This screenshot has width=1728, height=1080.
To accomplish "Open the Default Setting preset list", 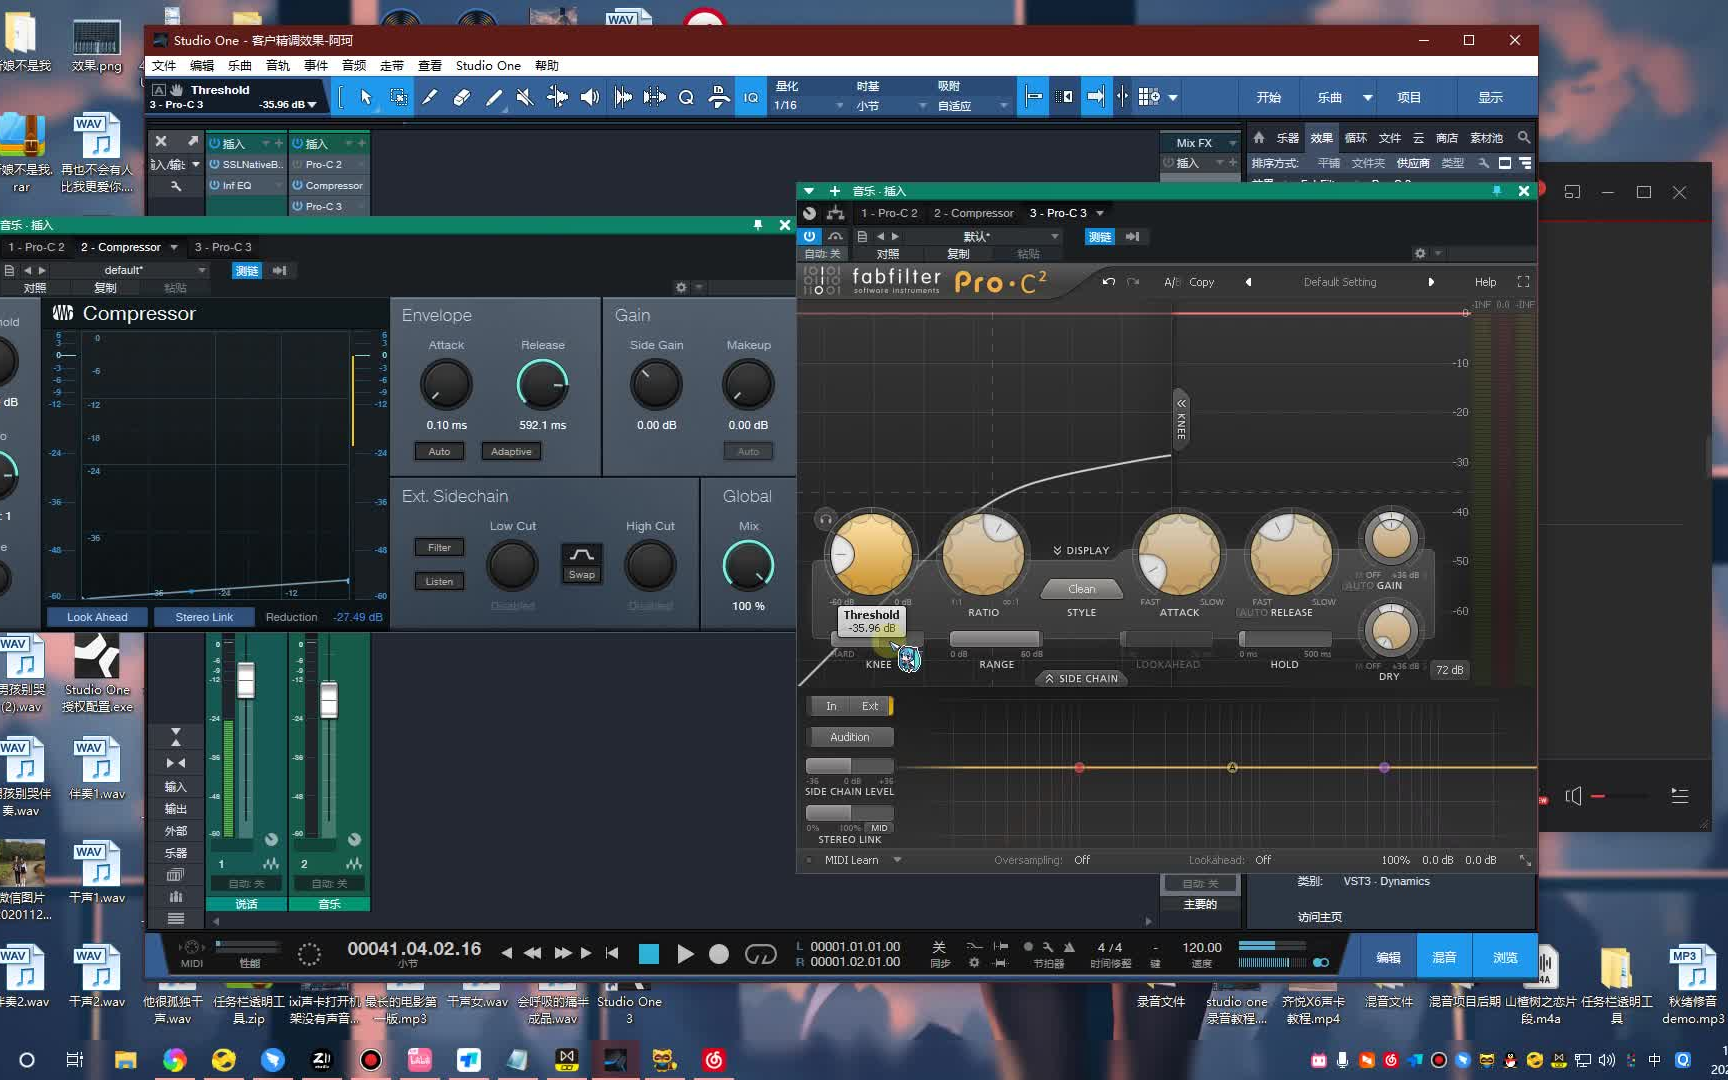I will (1340, 282).
